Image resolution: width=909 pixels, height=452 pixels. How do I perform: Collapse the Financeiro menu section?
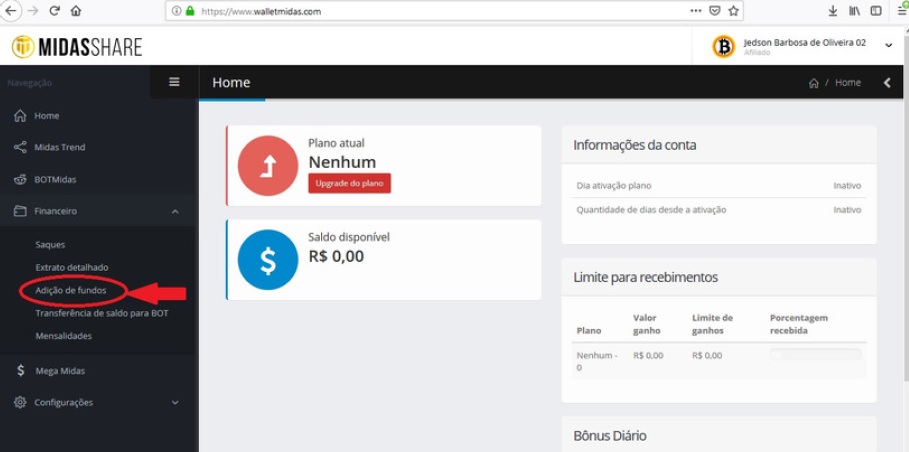(x=175, y=211)
